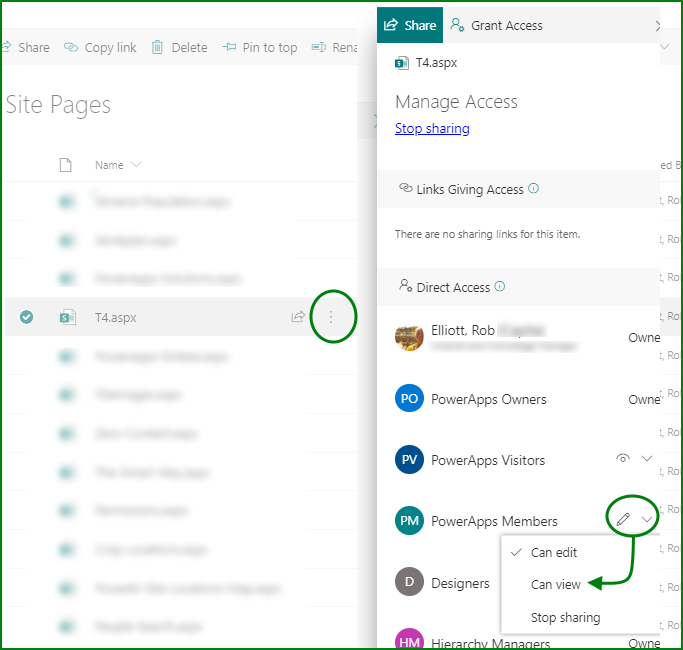Click the file type column header icon
The height and width of the screenshot is (650, 683).
tap(65, 165)
